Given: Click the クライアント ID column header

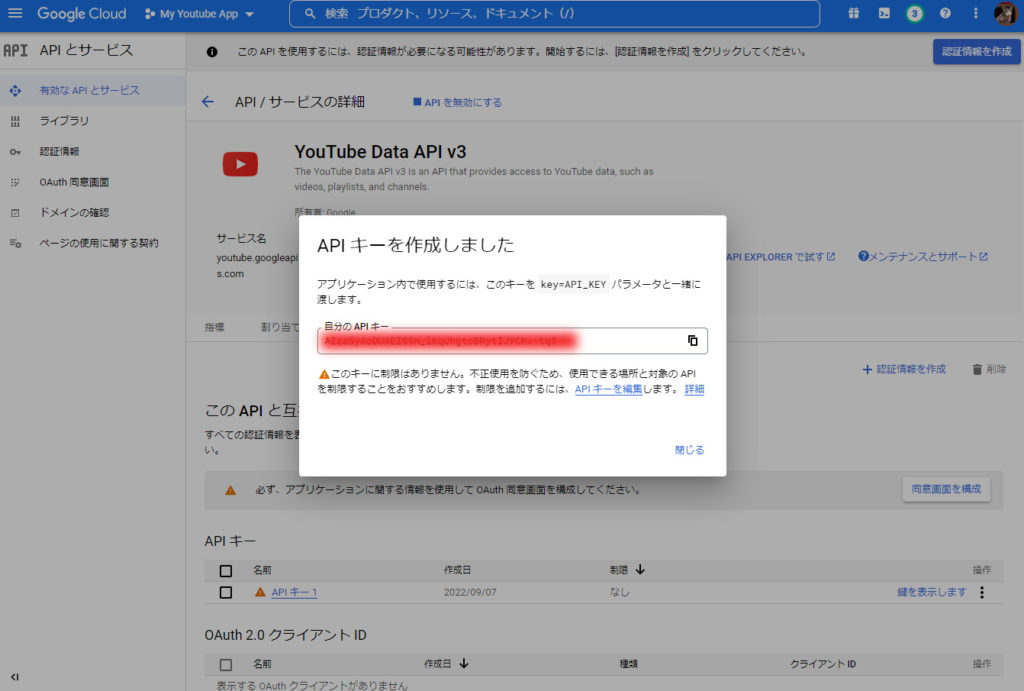Looking at the screenshot, I should pos(823,664).
